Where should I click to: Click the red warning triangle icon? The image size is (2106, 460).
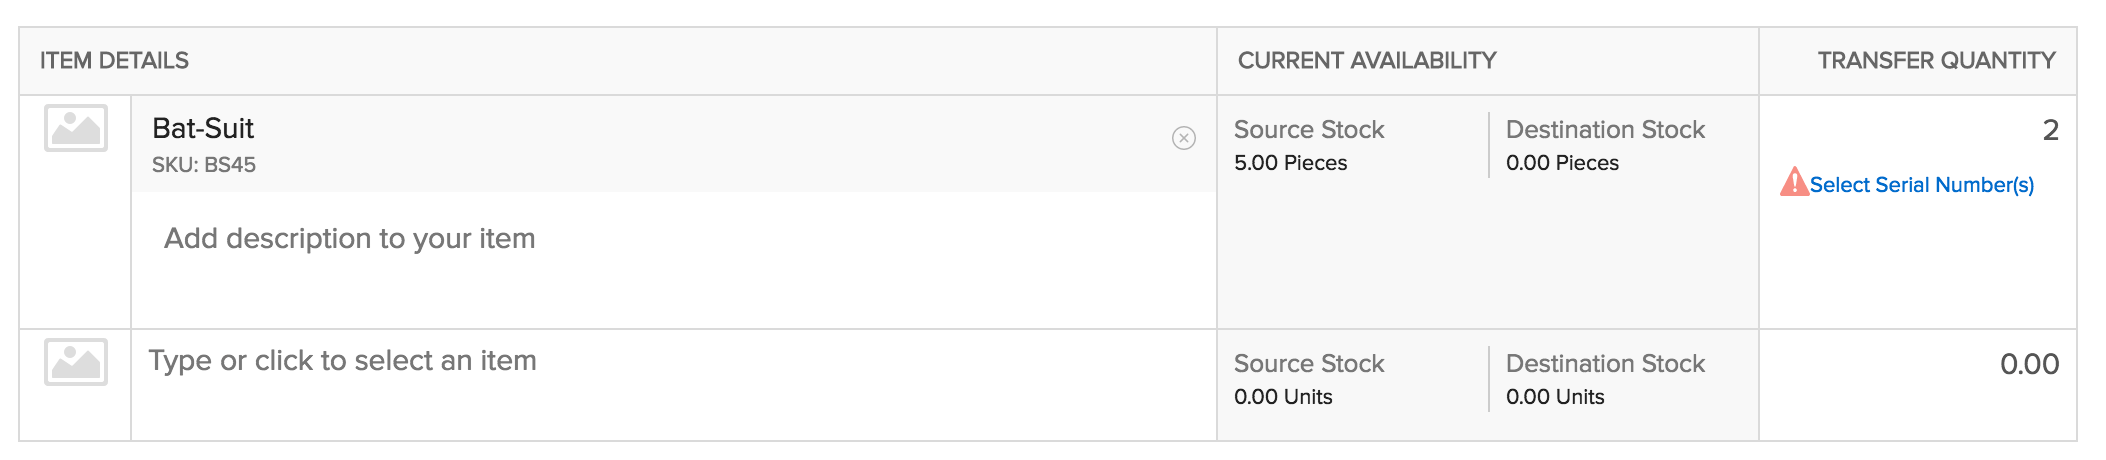click(x=1794, y=182)
